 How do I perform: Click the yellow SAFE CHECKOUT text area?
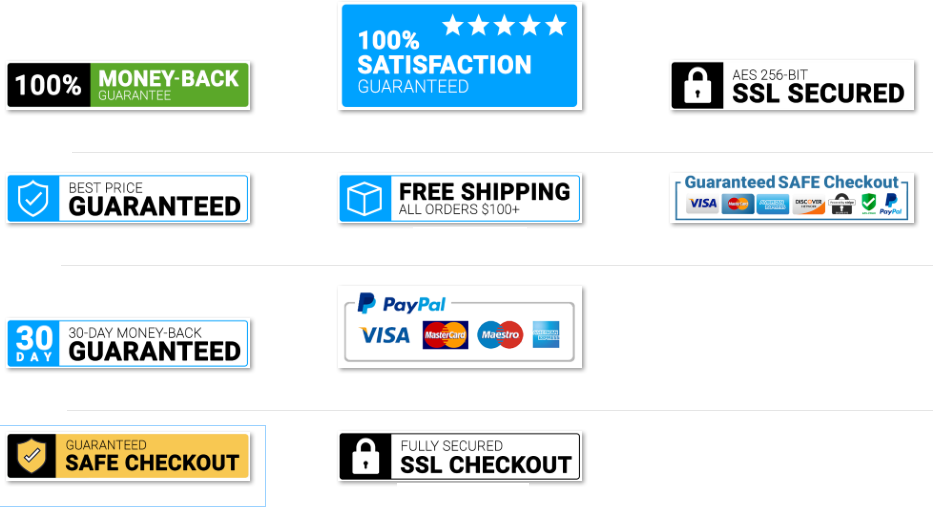(152, 456)
